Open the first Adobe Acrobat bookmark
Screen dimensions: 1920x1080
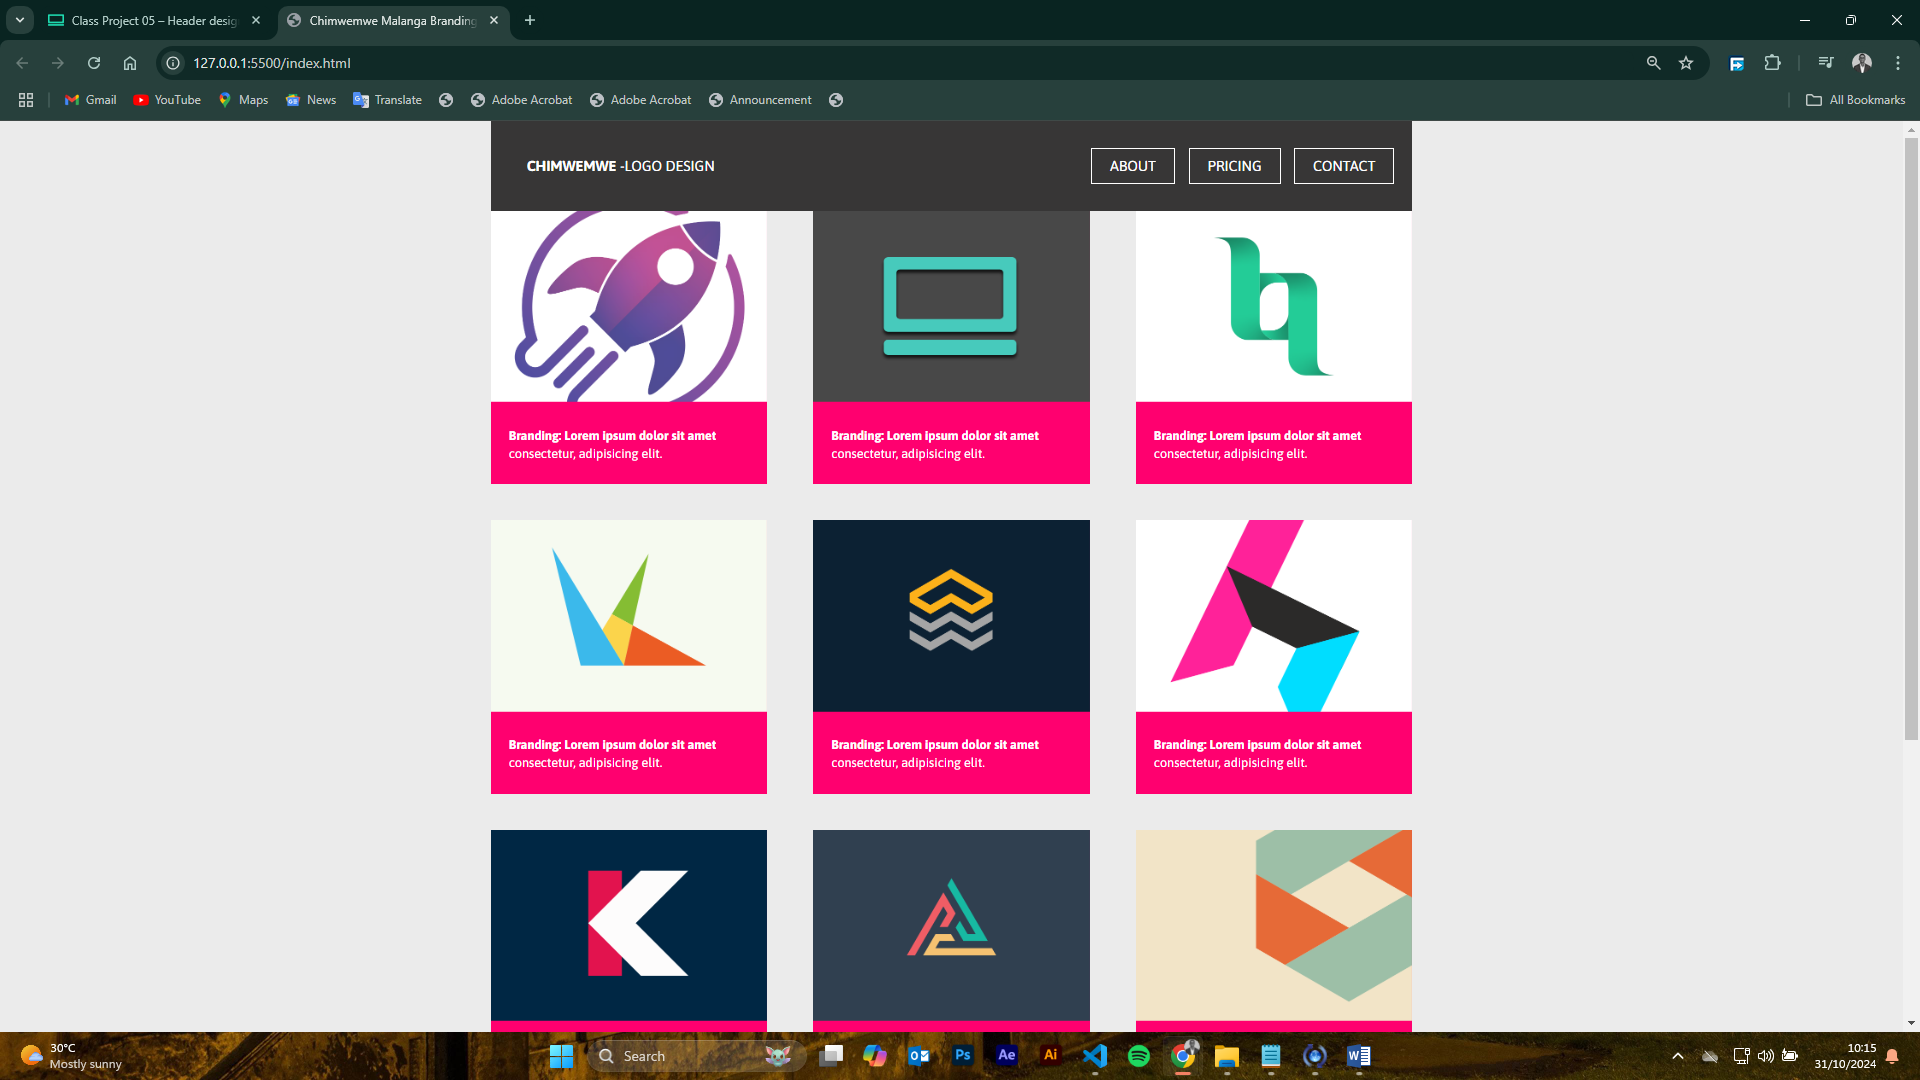521,100
